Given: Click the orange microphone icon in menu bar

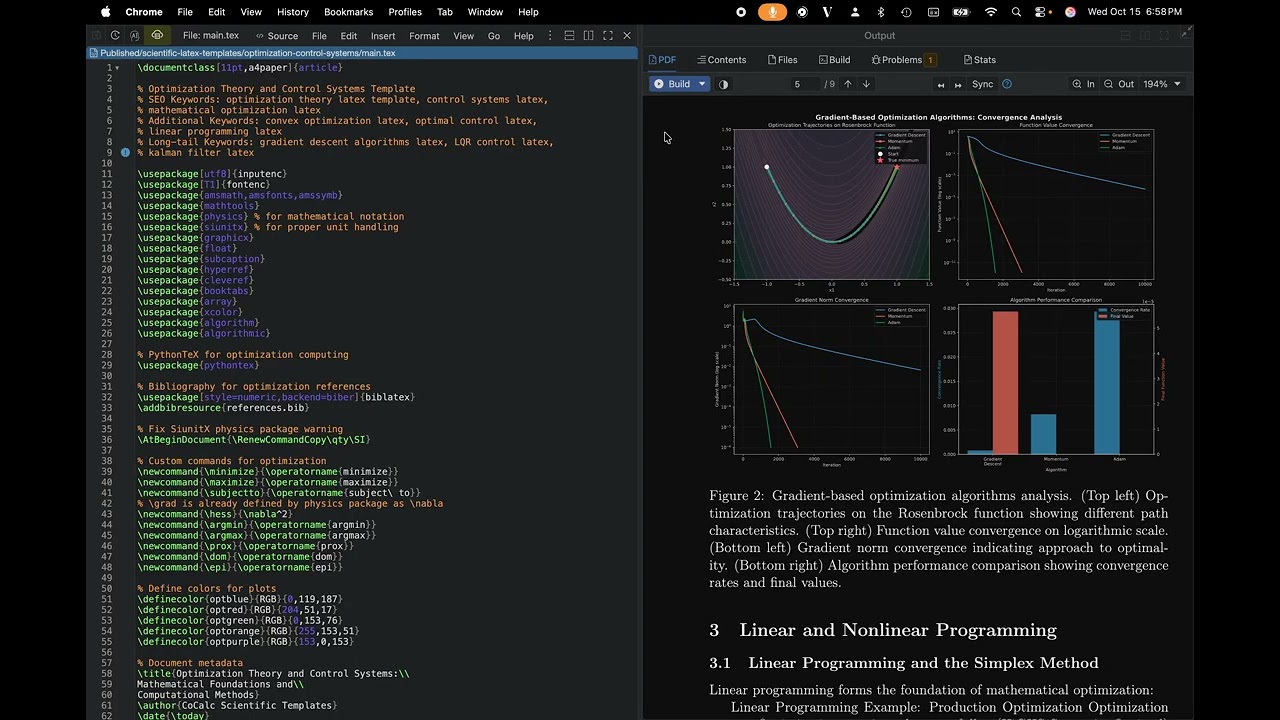Looking at the screenshot, I should pyautogui.click(x=771, y=12).
